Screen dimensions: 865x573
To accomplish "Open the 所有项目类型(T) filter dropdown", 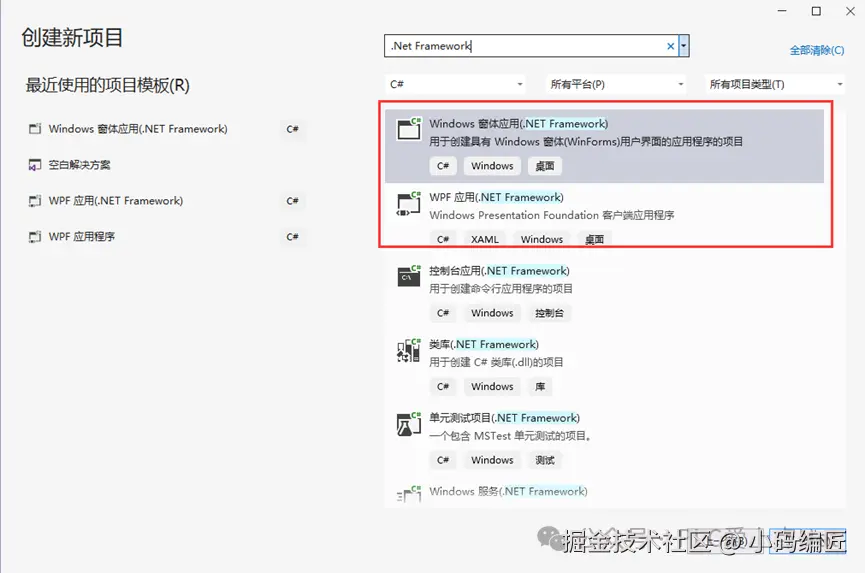I will coord(775,84).
